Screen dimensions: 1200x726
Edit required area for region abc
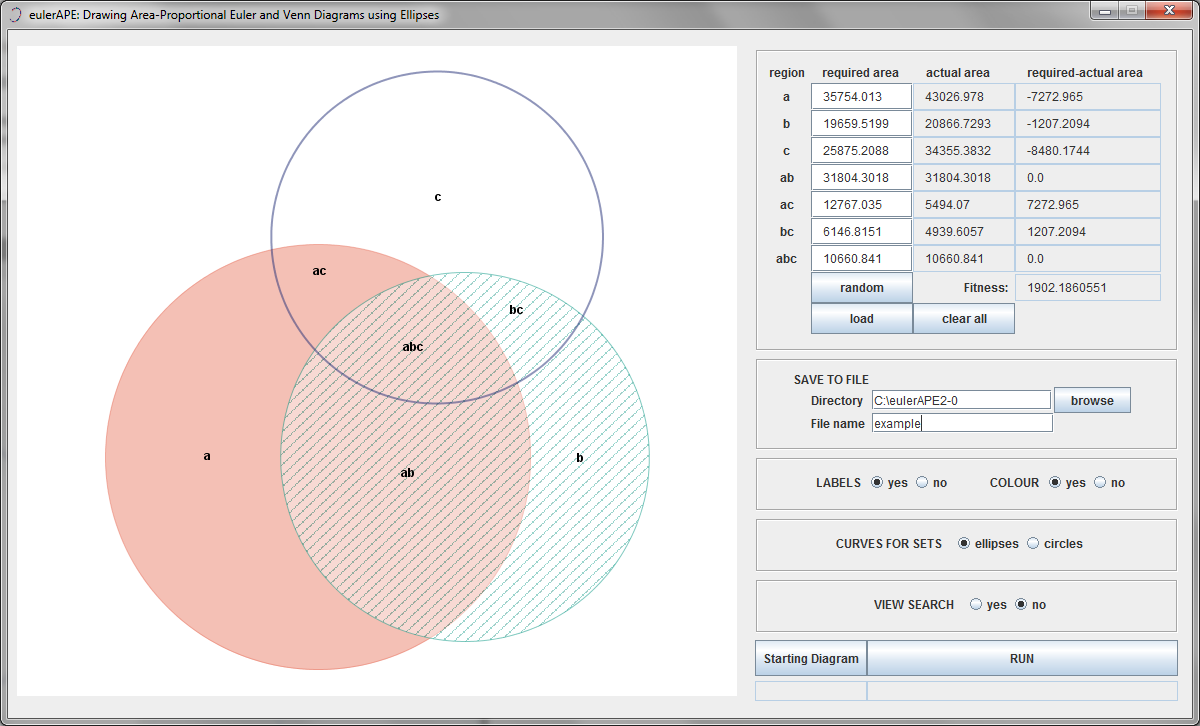[862, 259]
